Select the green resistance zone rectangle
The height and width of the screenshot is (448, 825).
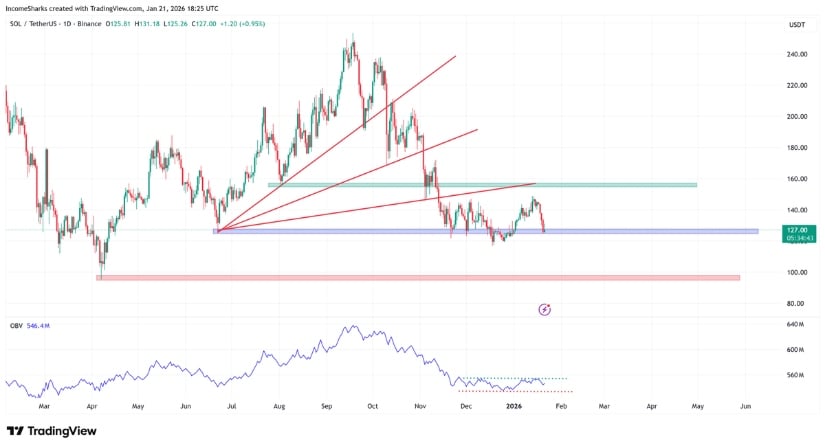coord(600,185)
